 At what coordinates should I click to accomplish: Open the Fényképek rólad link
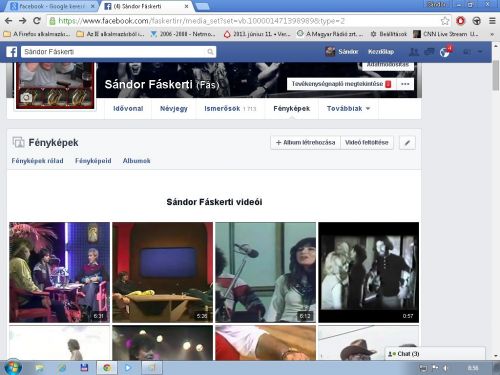tap(37, 161)
